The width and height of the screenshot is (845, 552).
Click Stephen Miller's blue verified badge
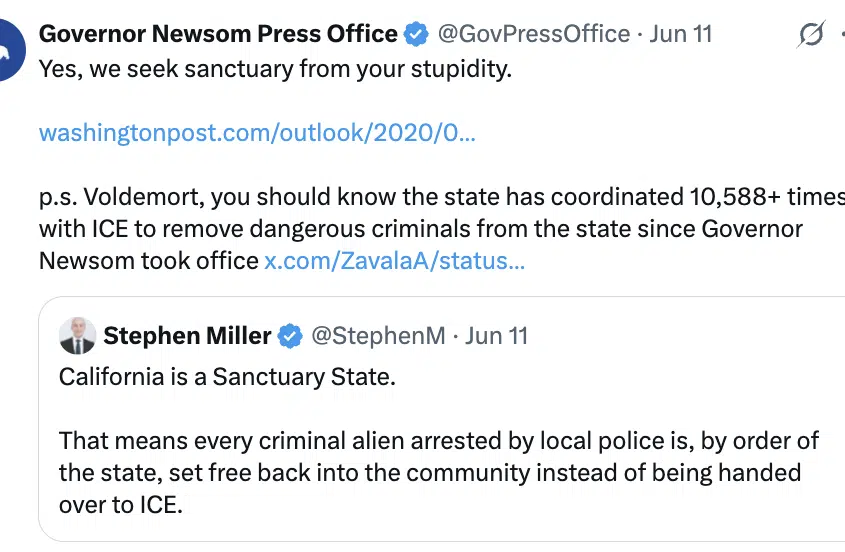click(x=290, y=336)
